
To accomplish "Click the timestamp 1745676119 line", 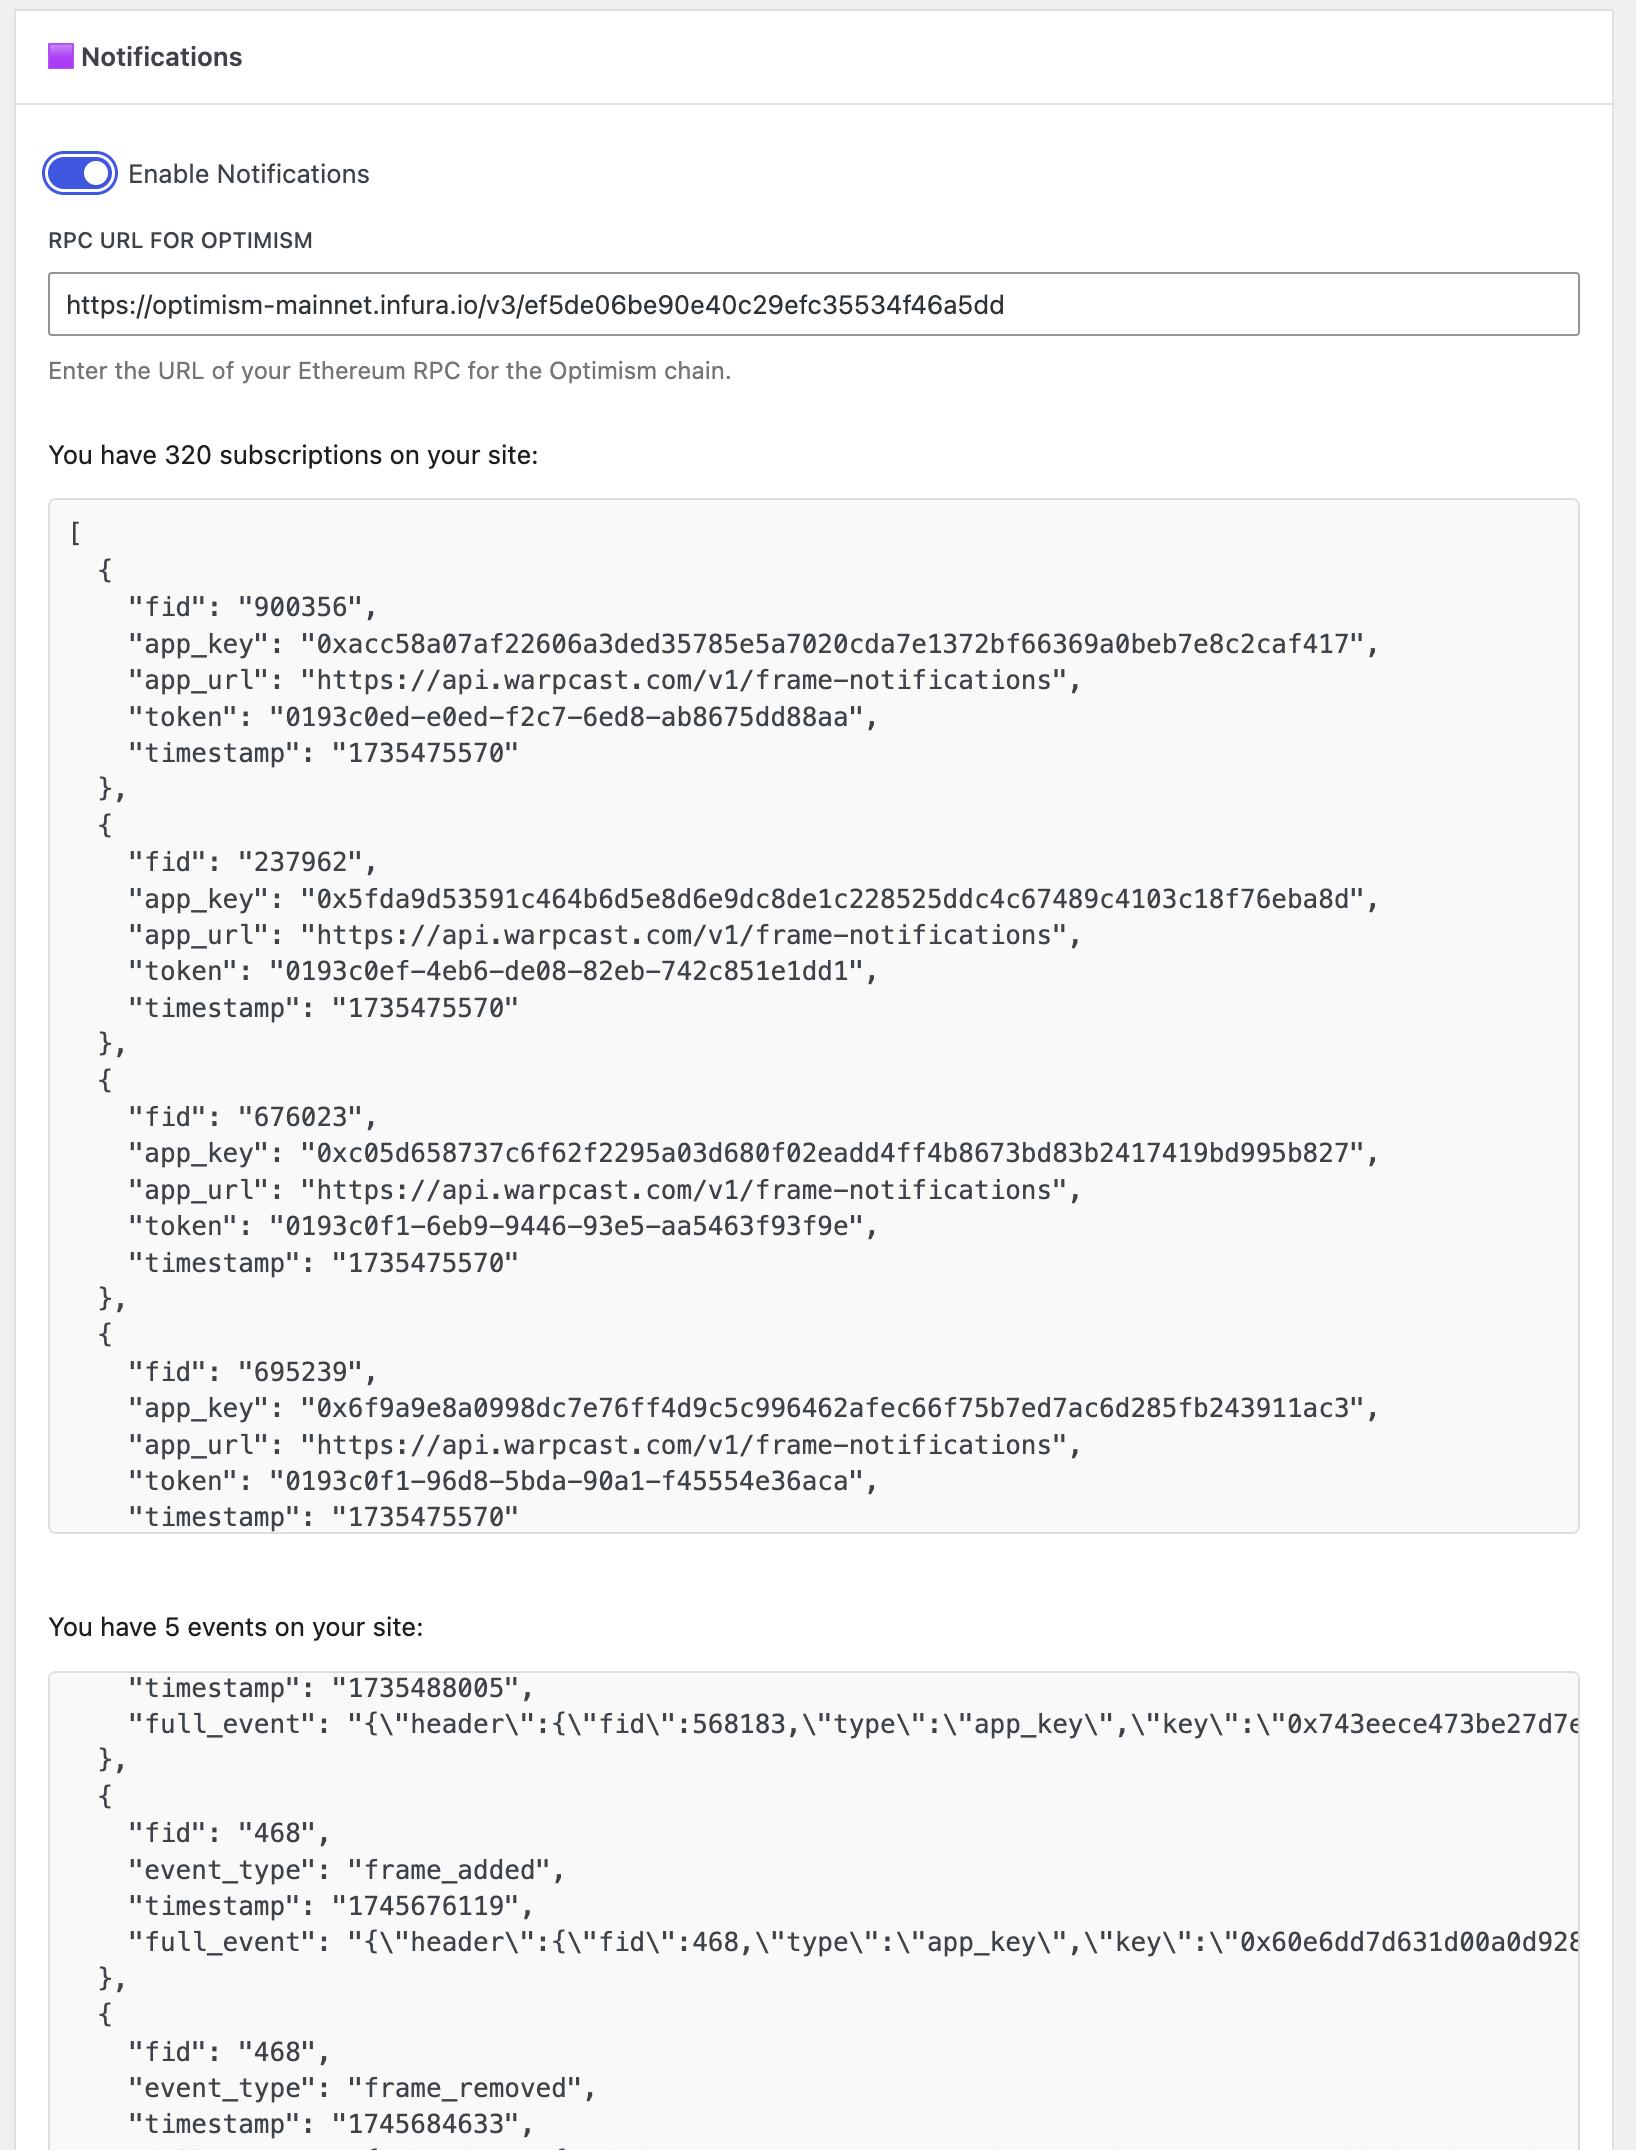I will pos(331,1906).
